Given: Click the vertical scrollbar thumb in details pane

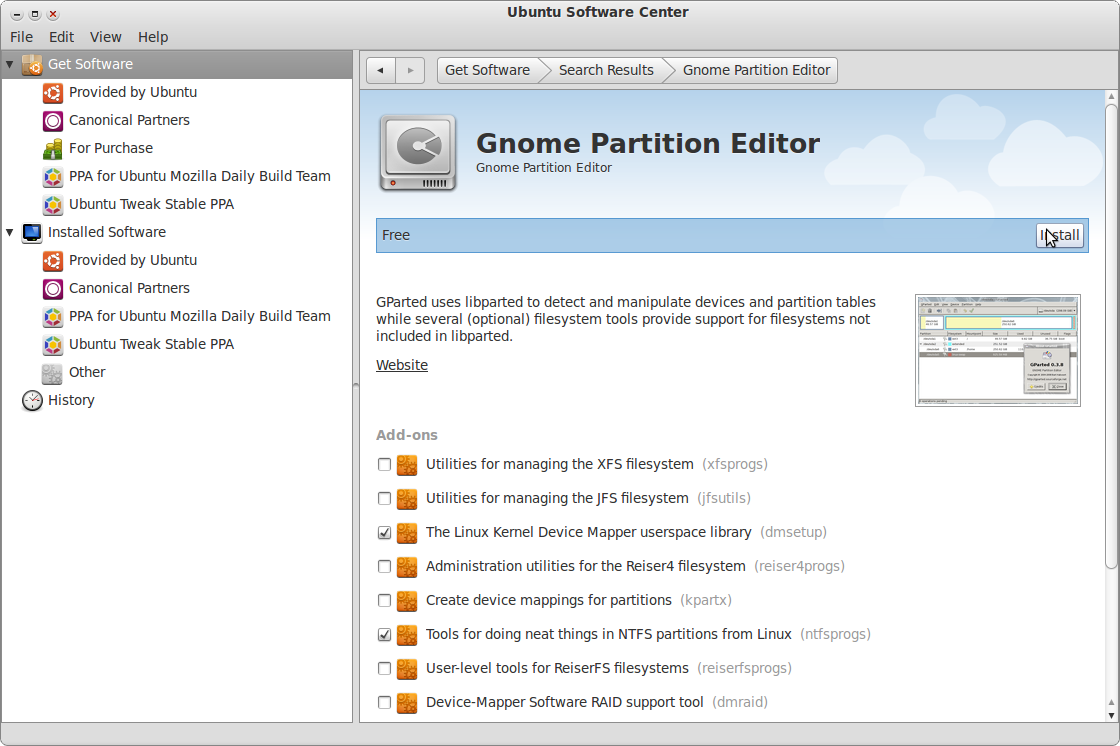Looking at the screenshot, I should [x=1111, y=336].
